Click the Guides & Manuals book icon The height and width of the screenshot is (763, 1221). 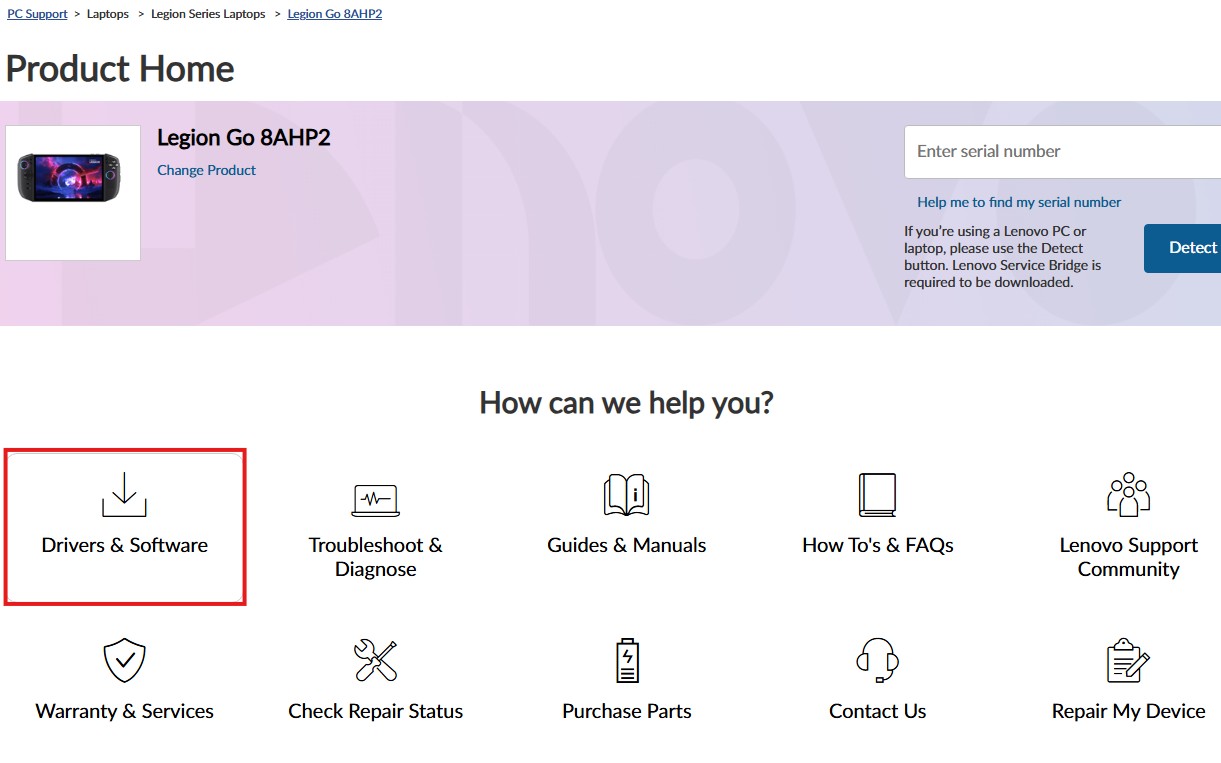[627, 494]
